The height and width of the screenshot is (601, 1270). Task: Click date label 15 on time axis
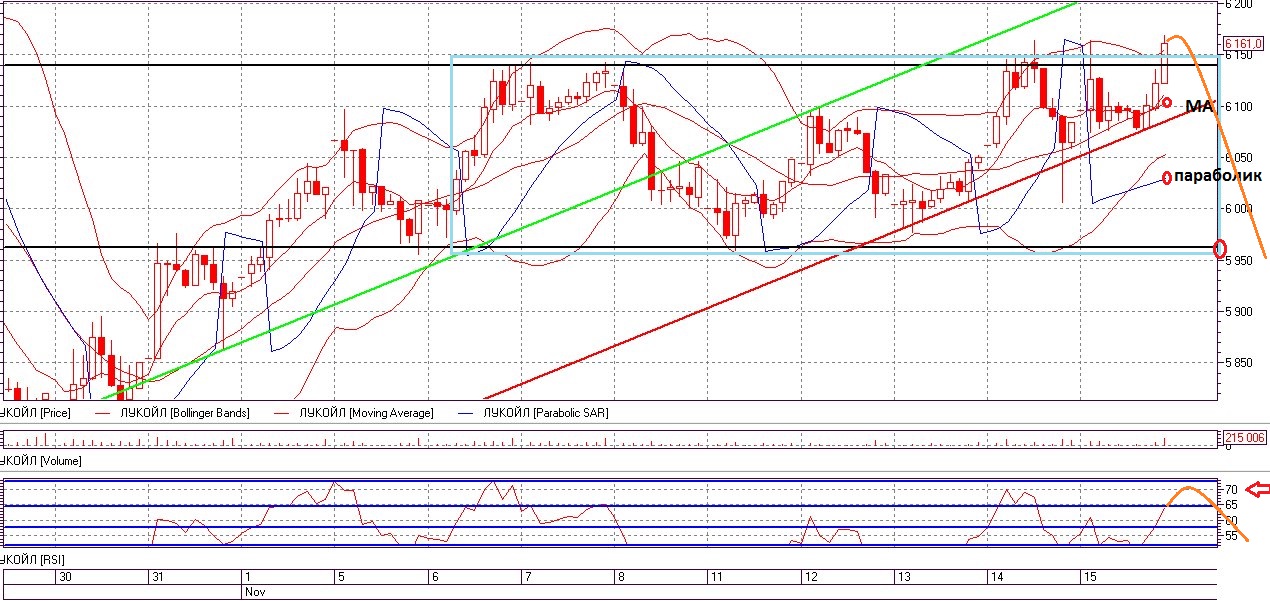pyautogui.click(x=1089, y=577)
